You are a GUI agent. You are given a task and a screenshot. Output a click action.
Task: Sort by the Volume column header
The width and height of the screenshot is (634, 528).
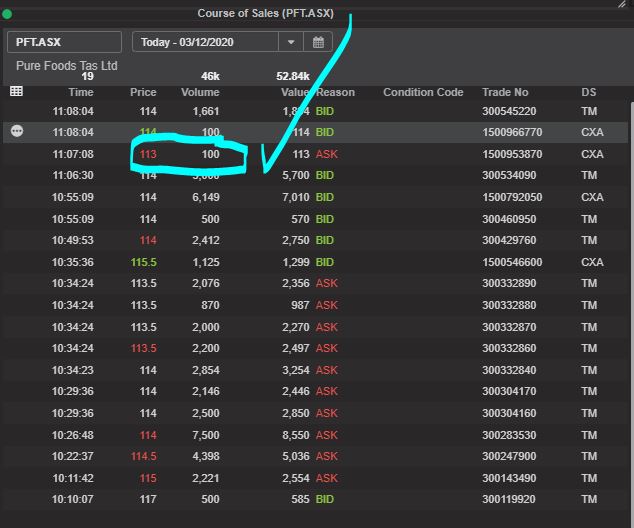tap(200, 92)
